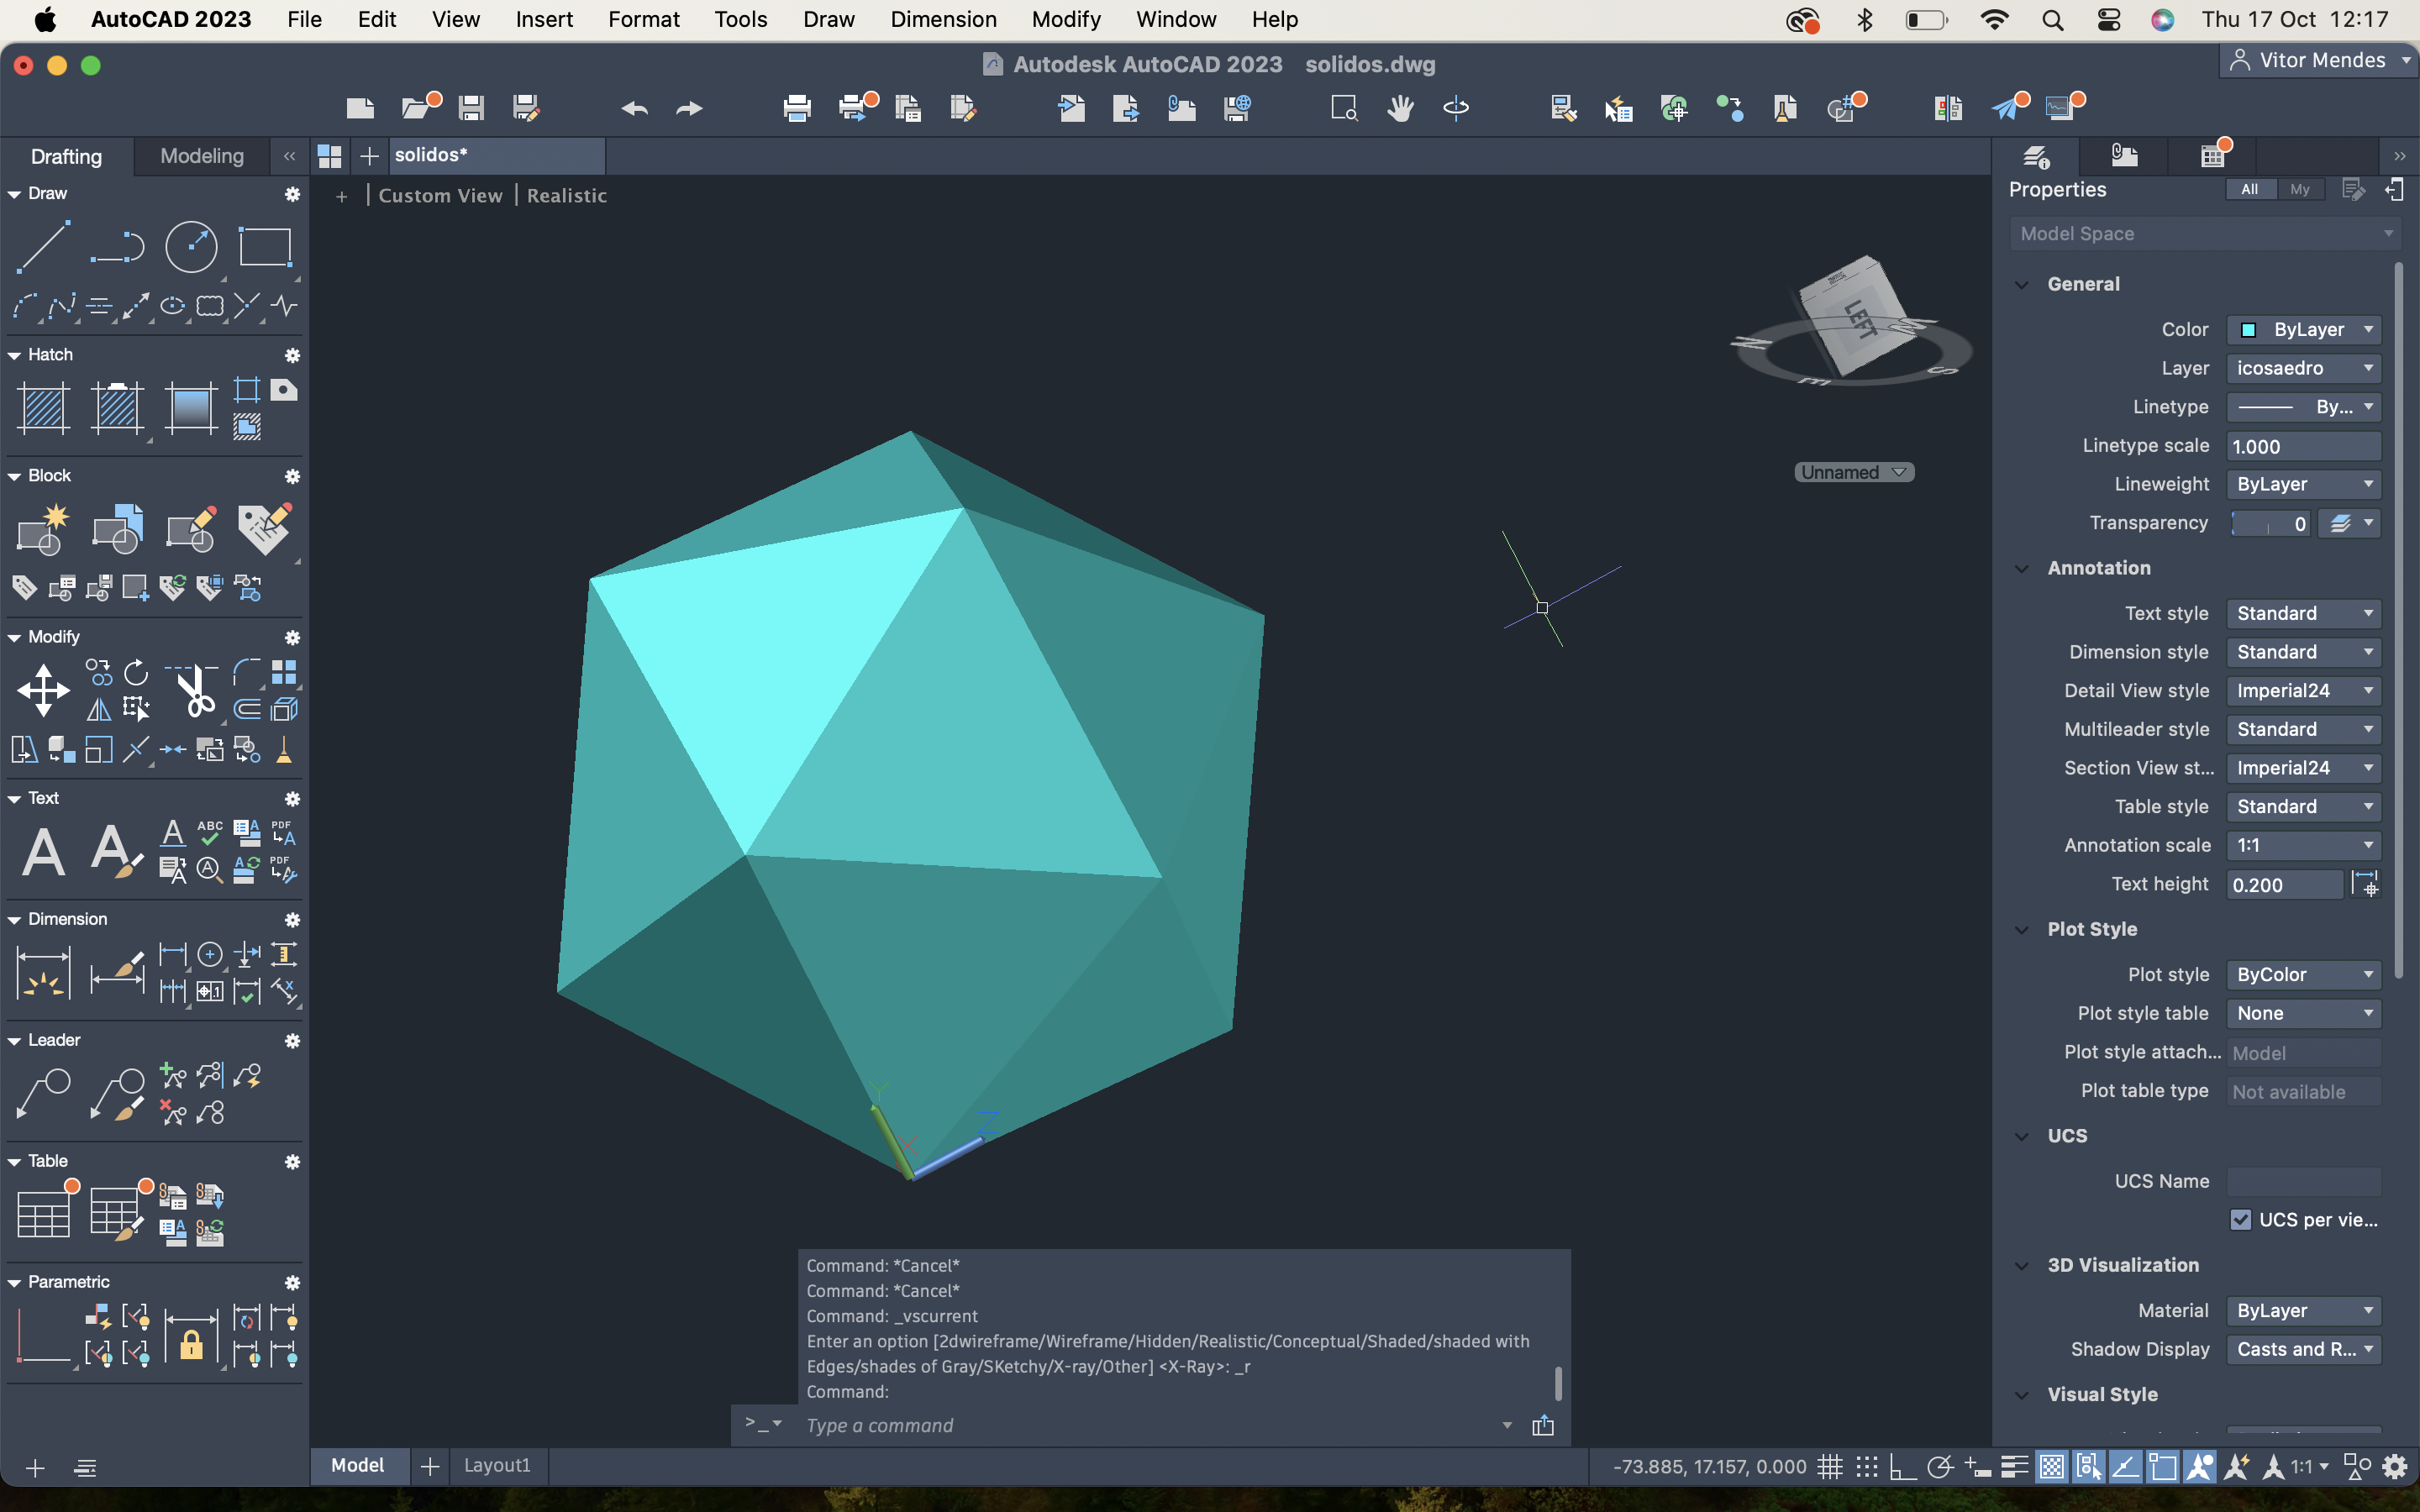2420x1512 pixels.
Task: Collapse the left tool palette with chevrons
Action: coord(289,156)
